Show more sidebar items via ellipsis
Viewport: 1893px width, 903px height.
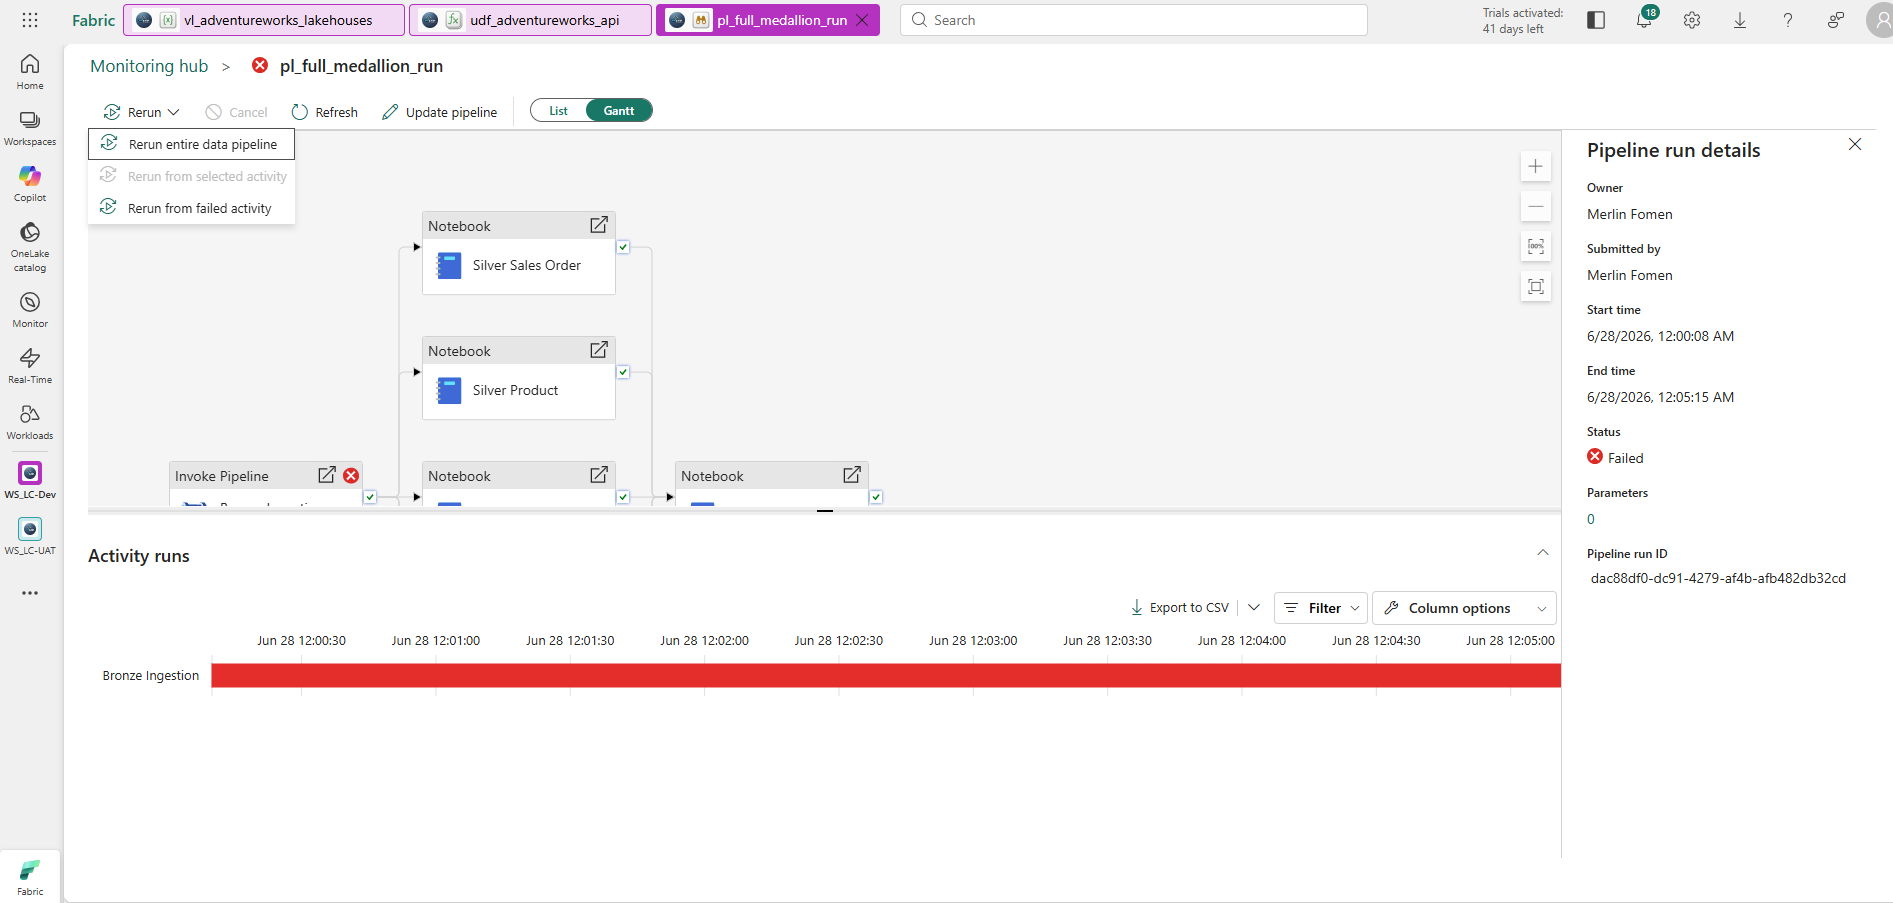(x=30, y=593)
